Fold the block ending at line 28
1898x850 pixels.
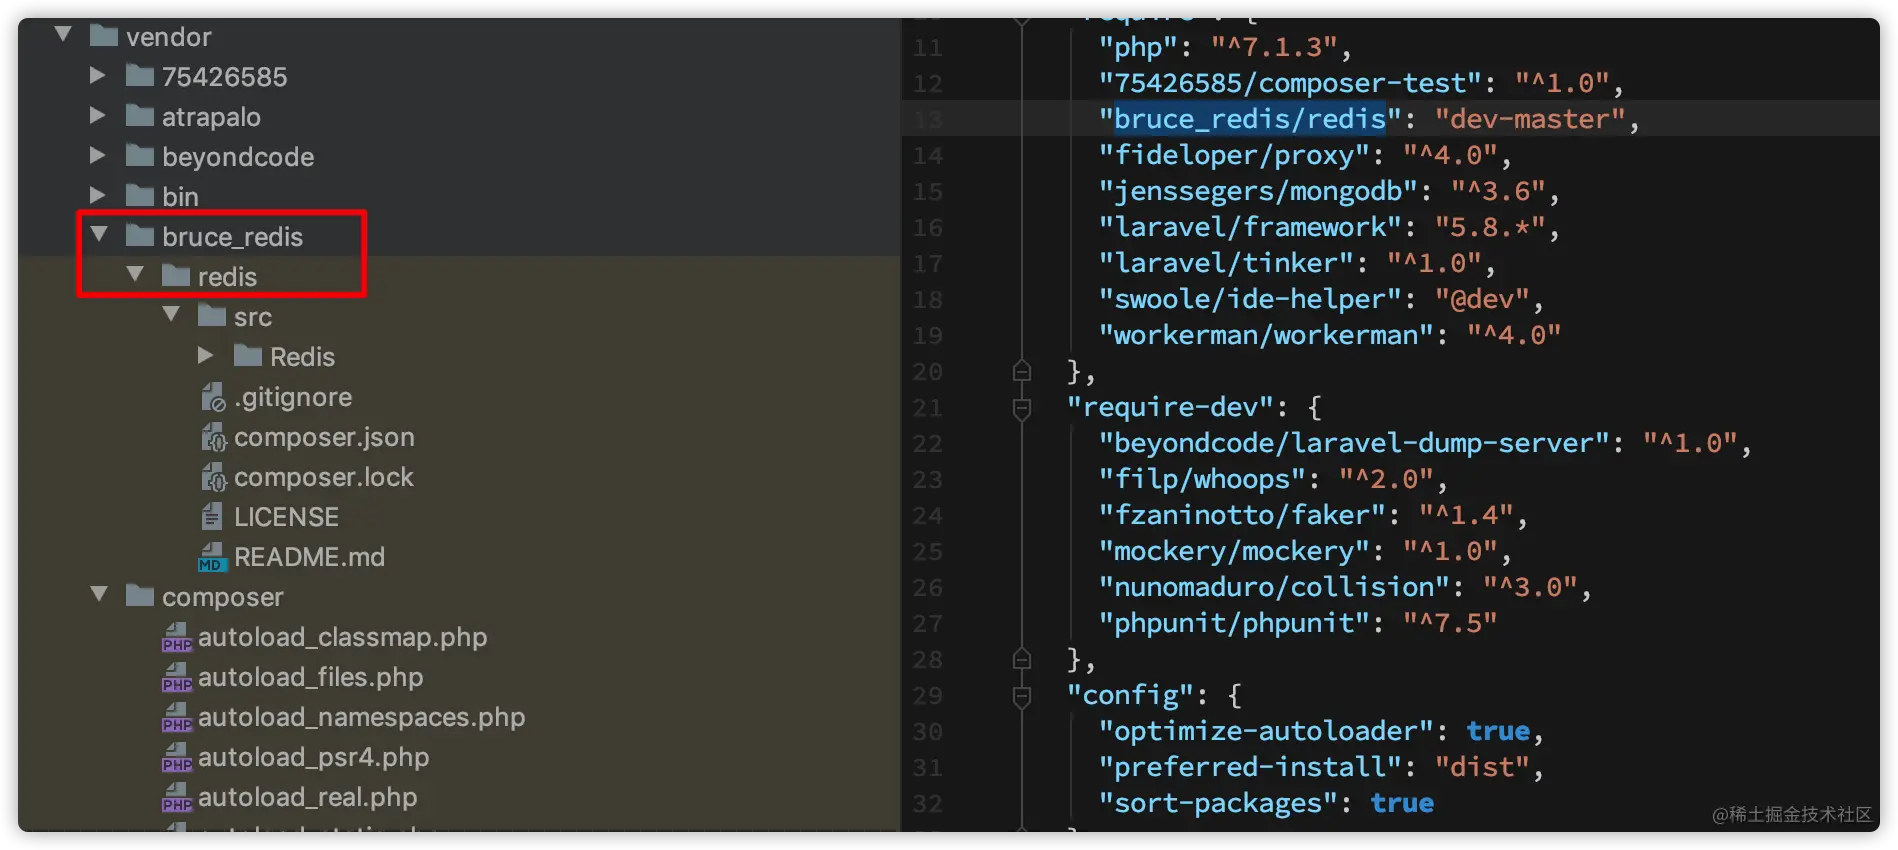(1021, 659)
